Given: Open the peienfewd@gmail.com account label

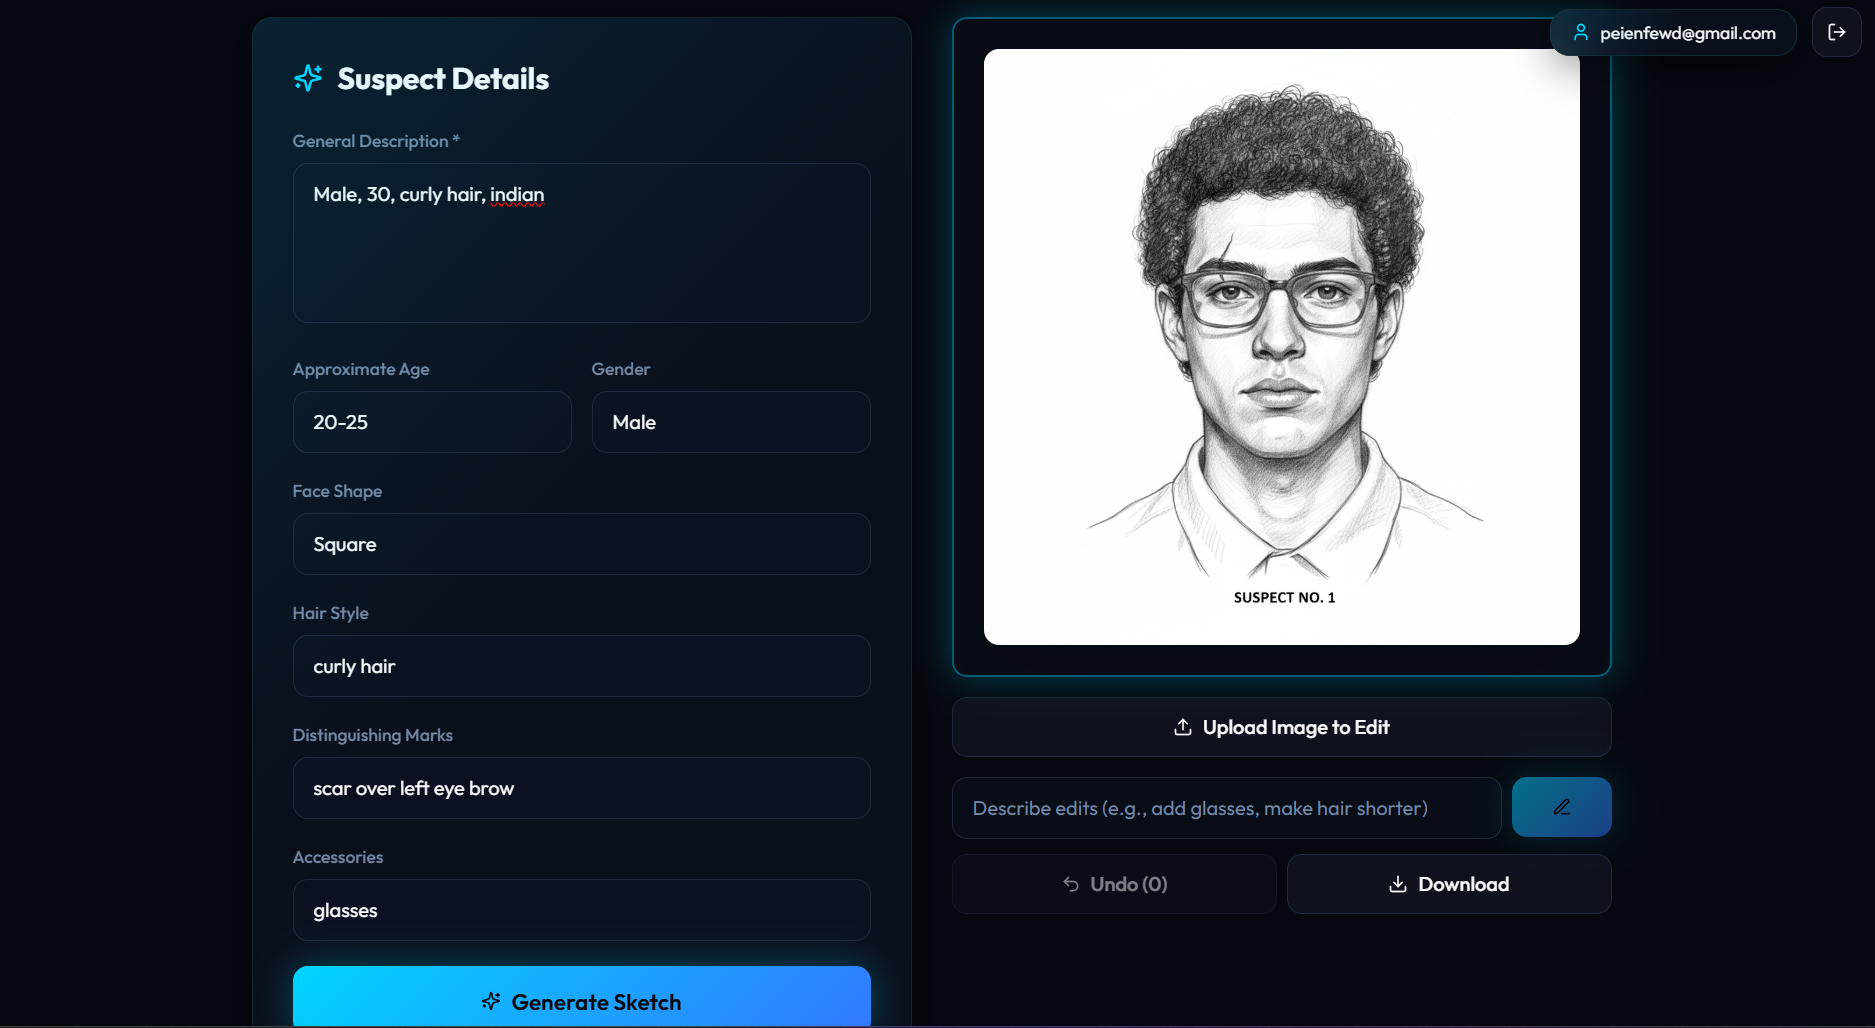Looking at the screenshot, I should pos(1687,33).
